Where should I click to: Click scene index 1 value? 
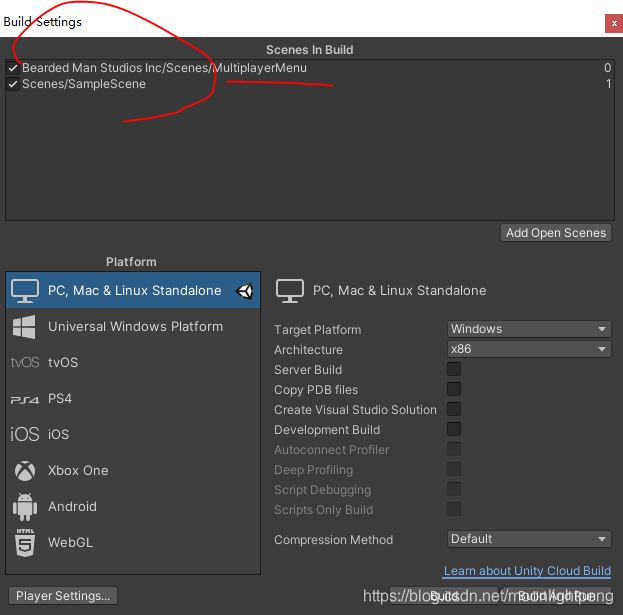click(x=608, y=84)
